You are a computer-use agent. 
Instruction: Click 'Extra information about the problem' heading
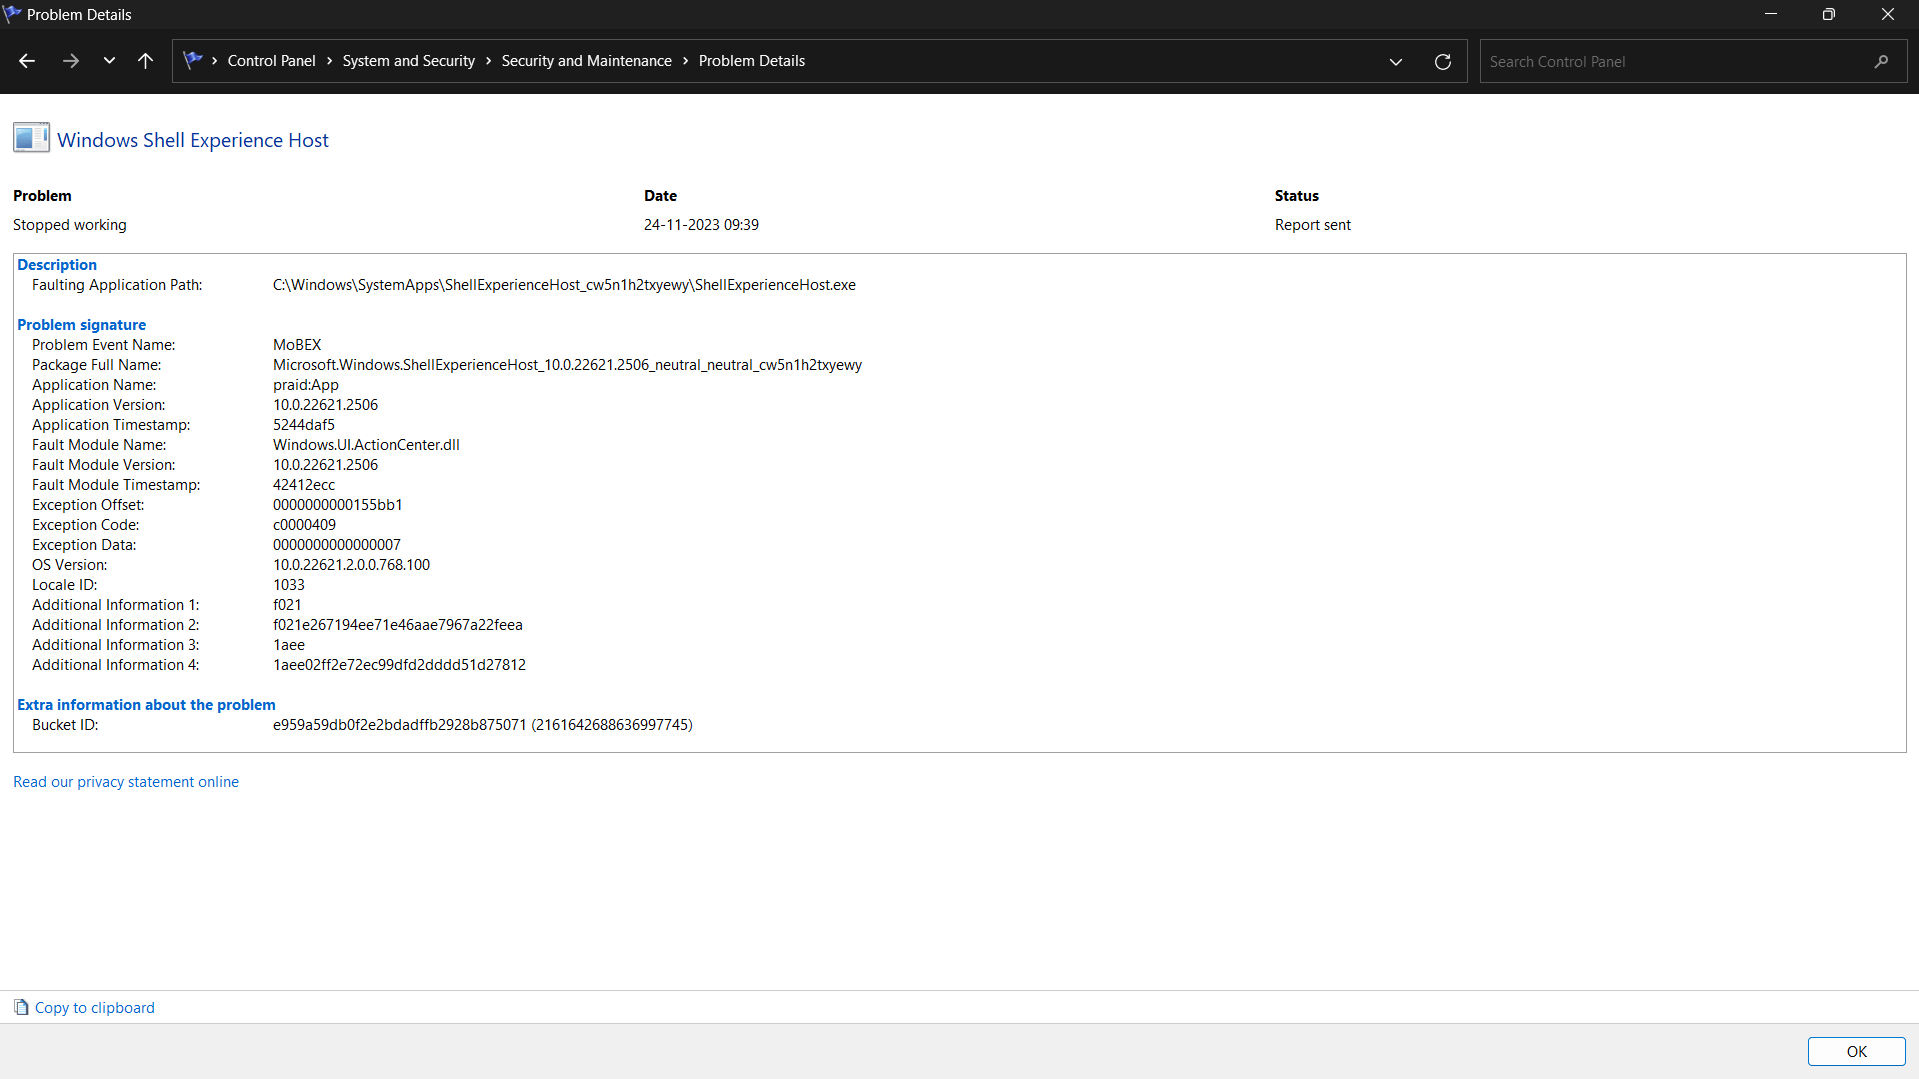coord(146,705)
